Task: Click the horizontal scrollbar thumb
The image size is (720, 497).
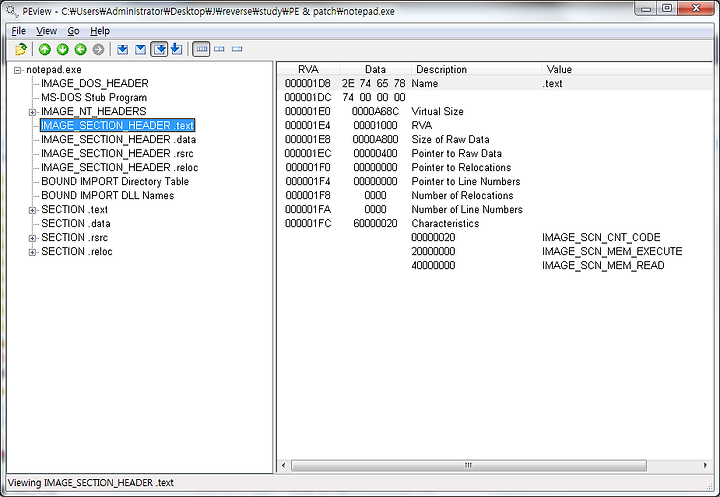Action: coord(468,465)
